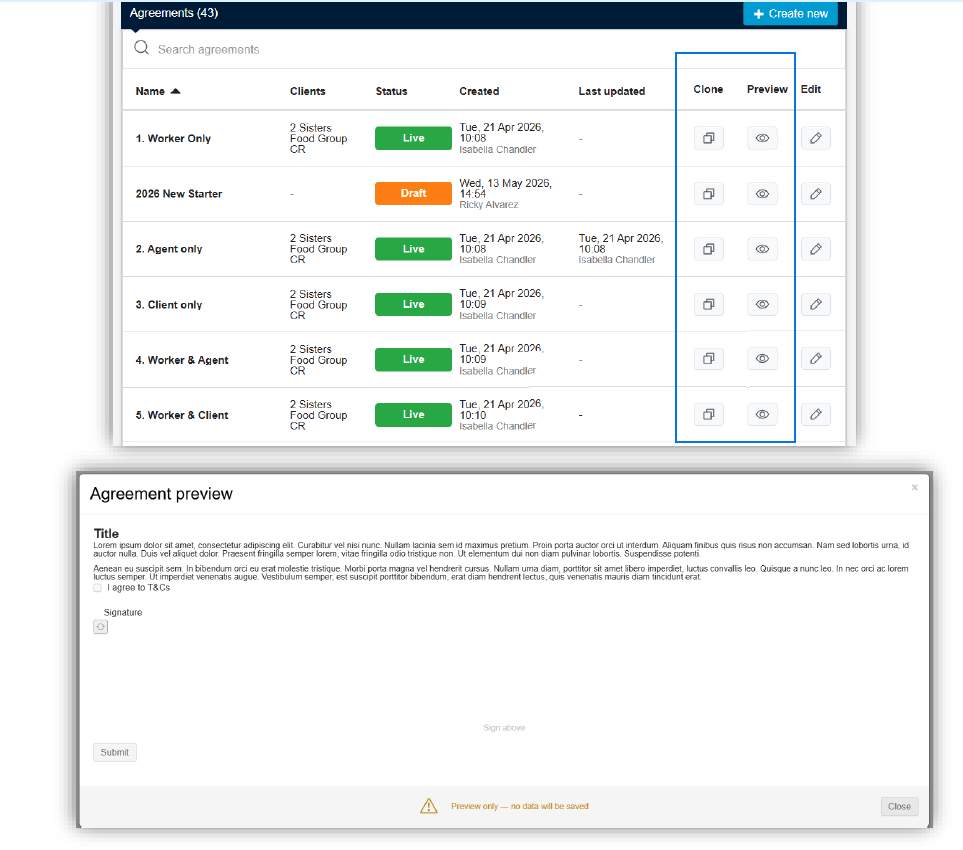This screenshot has height=850, width=963.
Task: Click the Created column header
Action: [479, 91]
